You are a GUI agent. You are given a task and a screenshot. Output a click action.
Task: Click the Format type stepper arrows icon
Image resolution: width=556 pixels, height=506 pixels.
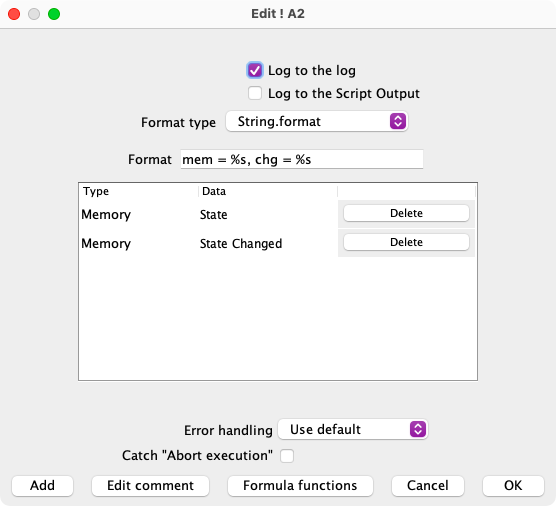(x=398, y=122)
